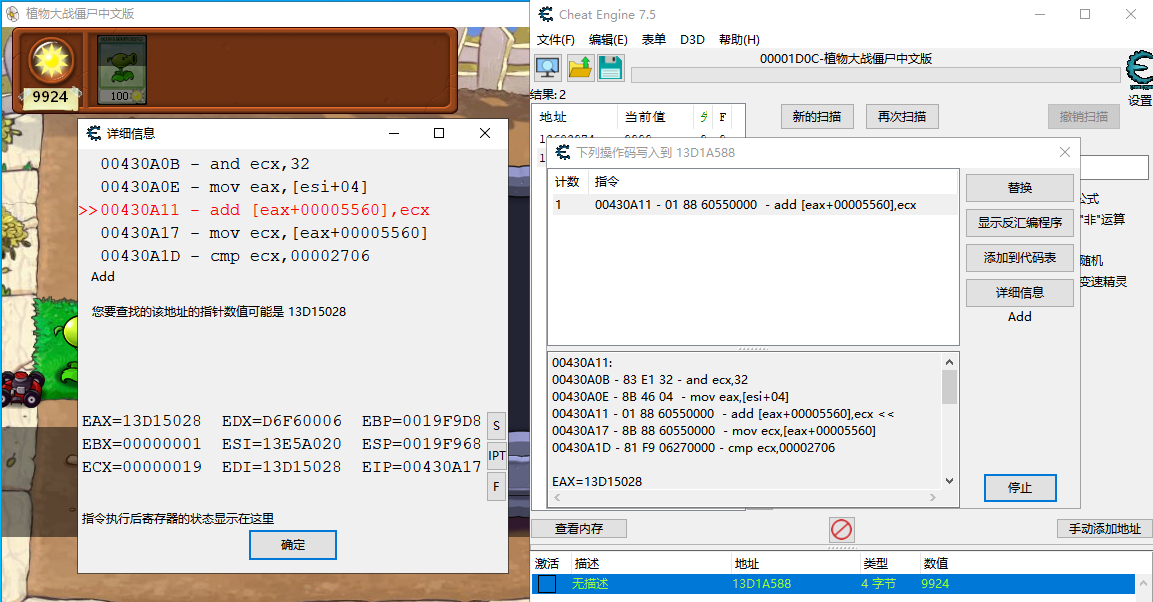This screenshot has width=1153, height=602.
Task: Click the 当前值 column header
Action: point(645,117)
